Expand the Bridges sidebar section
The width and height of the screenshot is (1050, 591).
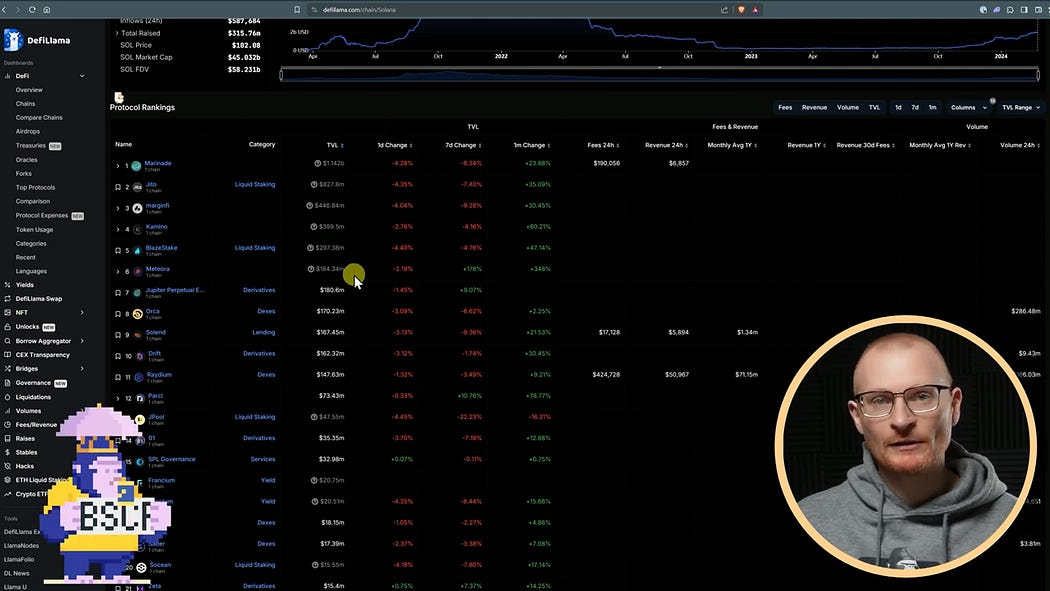82,369
